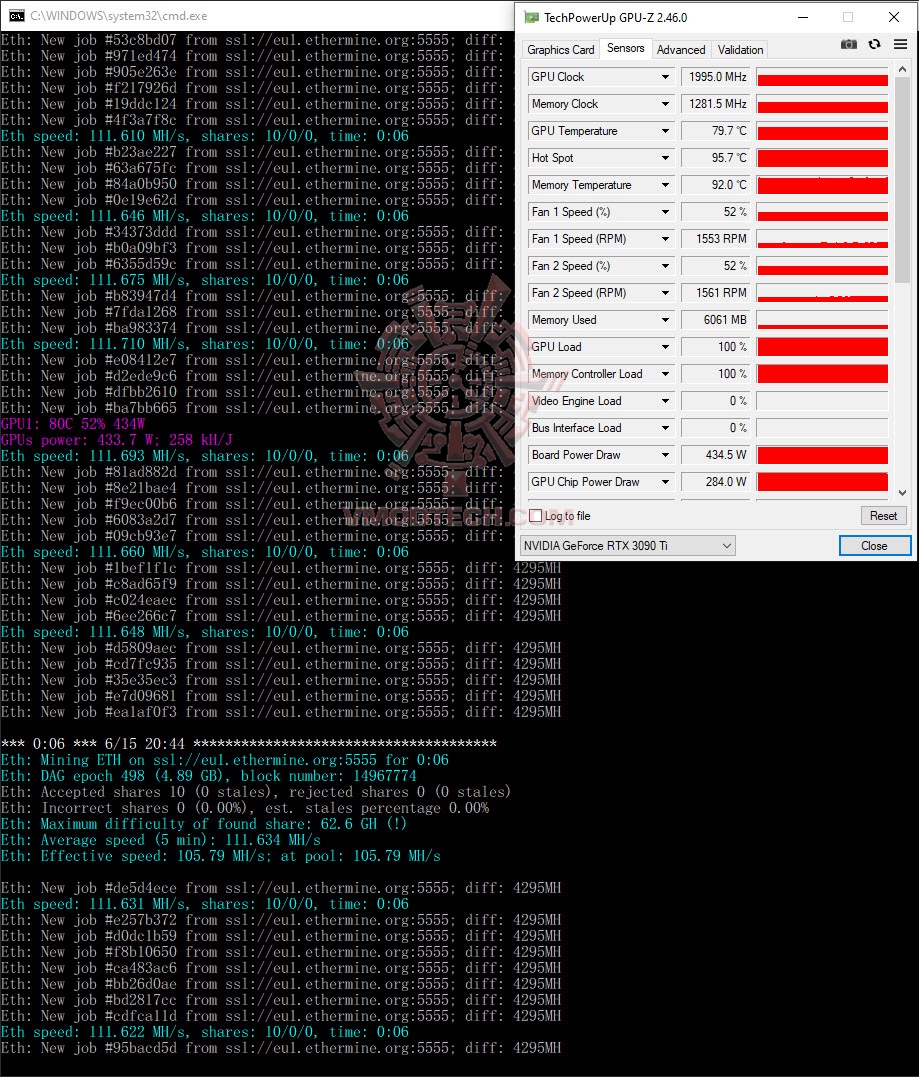Viewport: 919px width, 1077px height.
Task: Click the "GPUs power: 433.7 W" line in cmd
Action: tap(117, 440)
